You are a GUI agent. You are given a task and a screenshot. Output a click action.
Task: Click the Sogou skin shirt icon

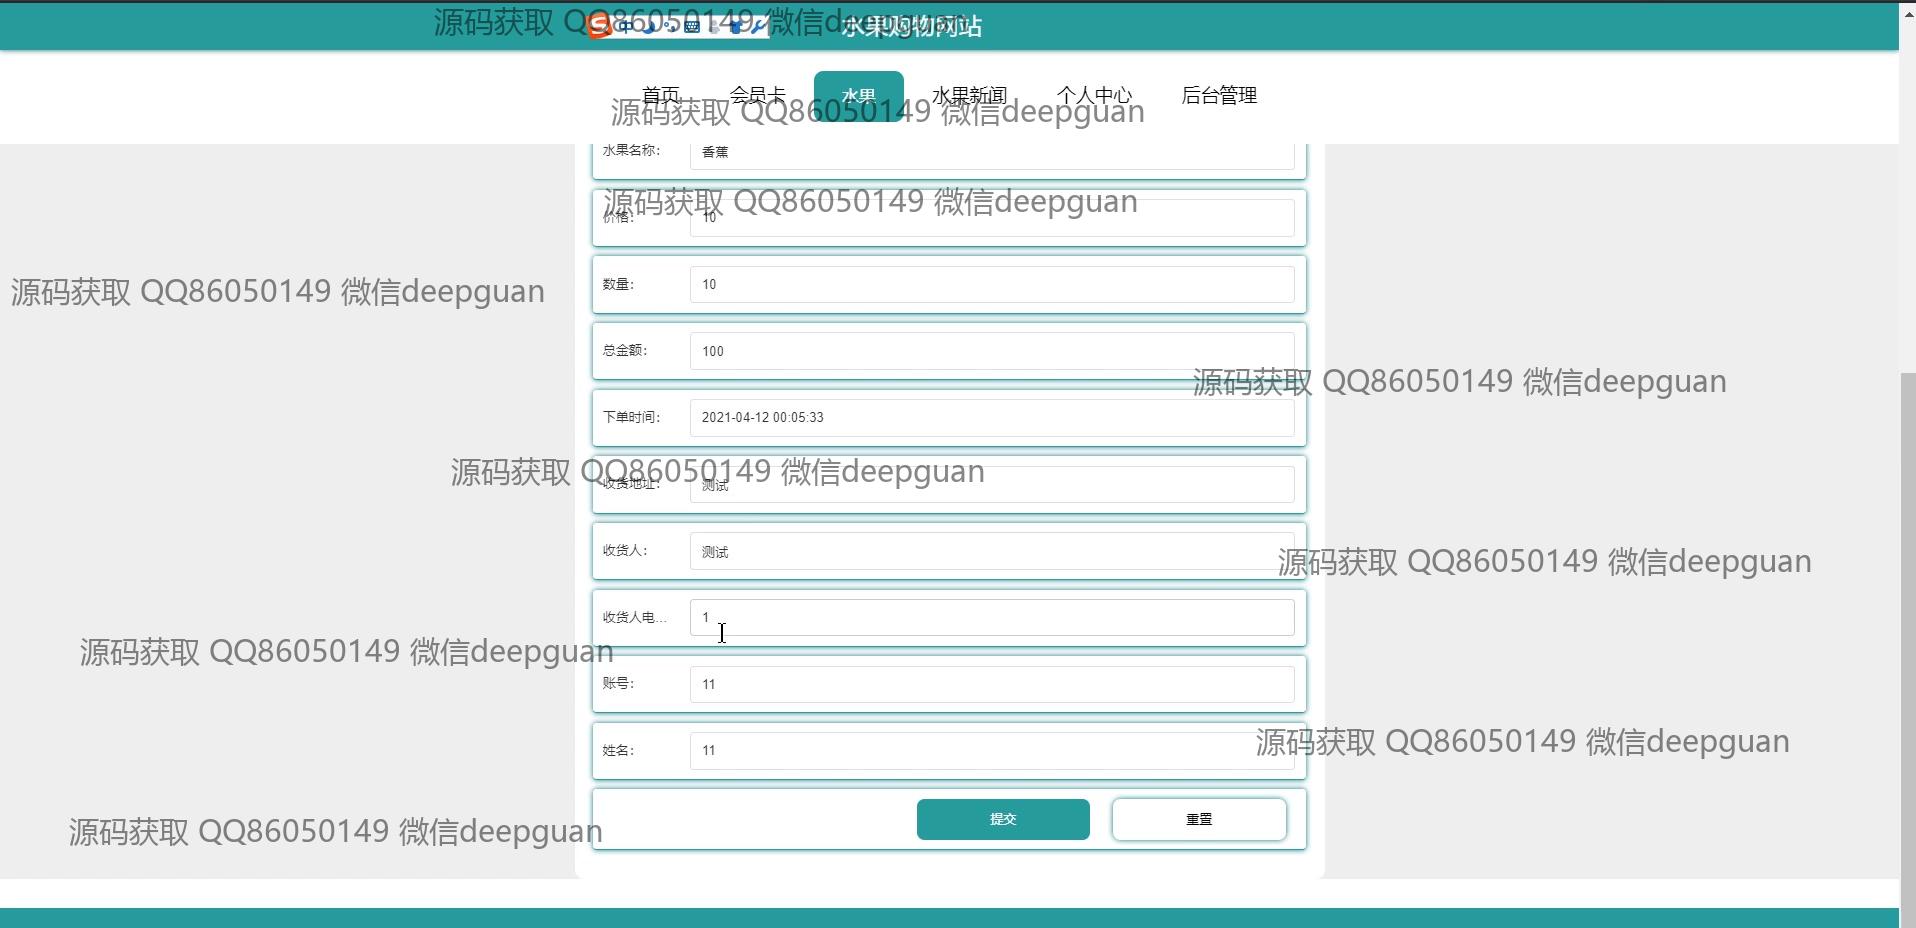pos(735,26)
